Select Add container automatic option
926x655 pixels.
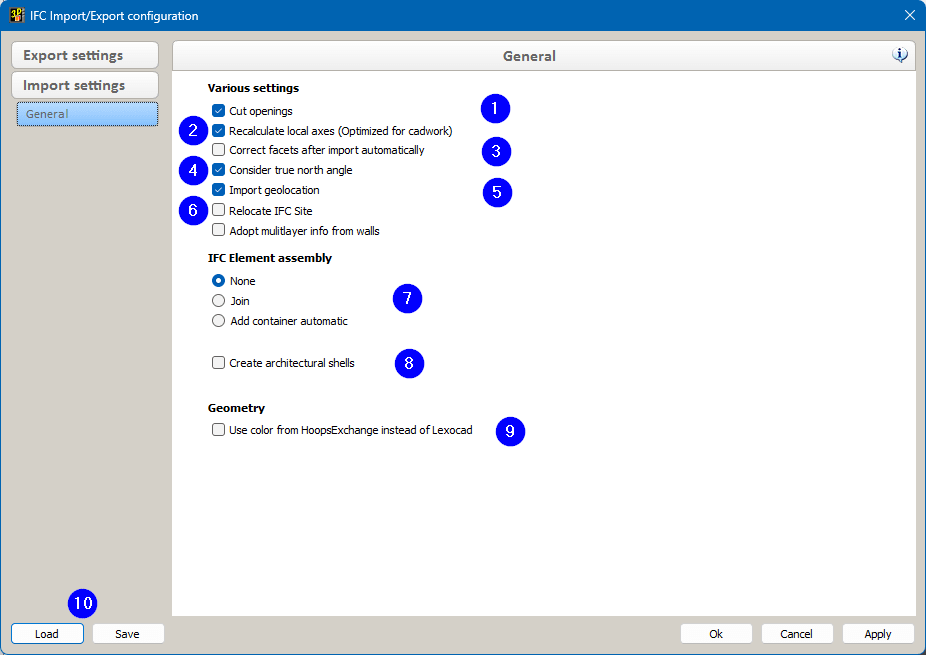click(x=218, y=321)
